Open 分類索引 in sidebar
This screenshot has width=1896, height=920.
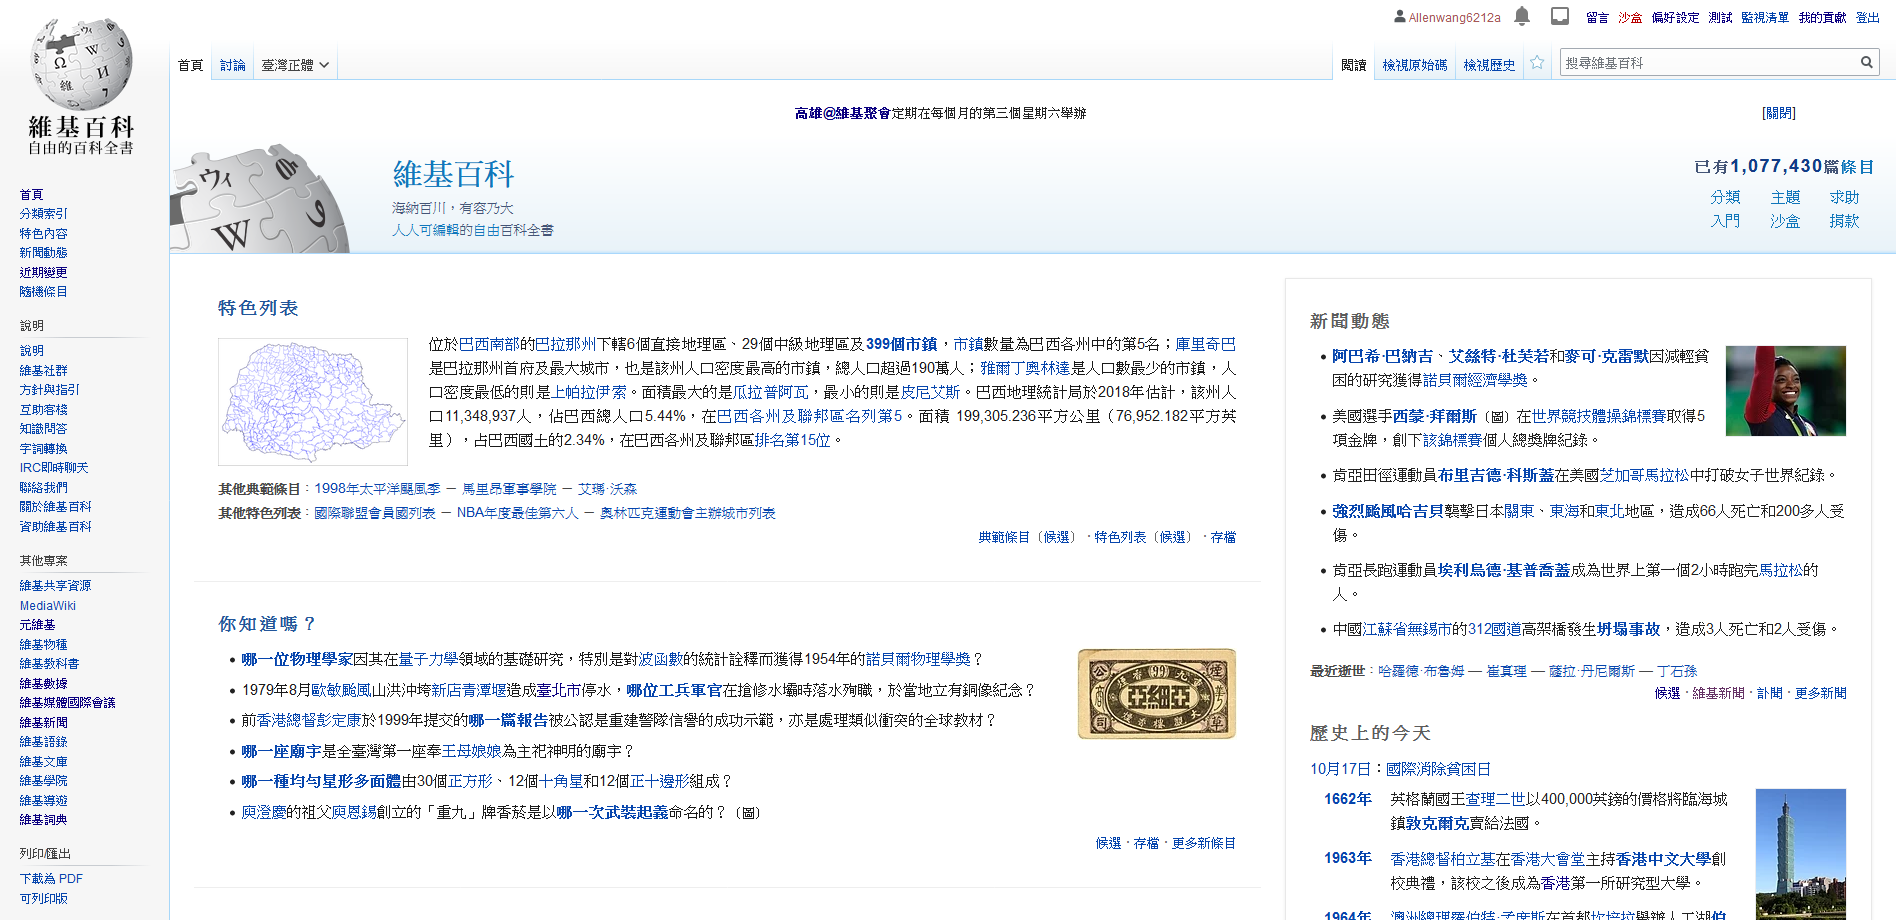pos(44,214)
